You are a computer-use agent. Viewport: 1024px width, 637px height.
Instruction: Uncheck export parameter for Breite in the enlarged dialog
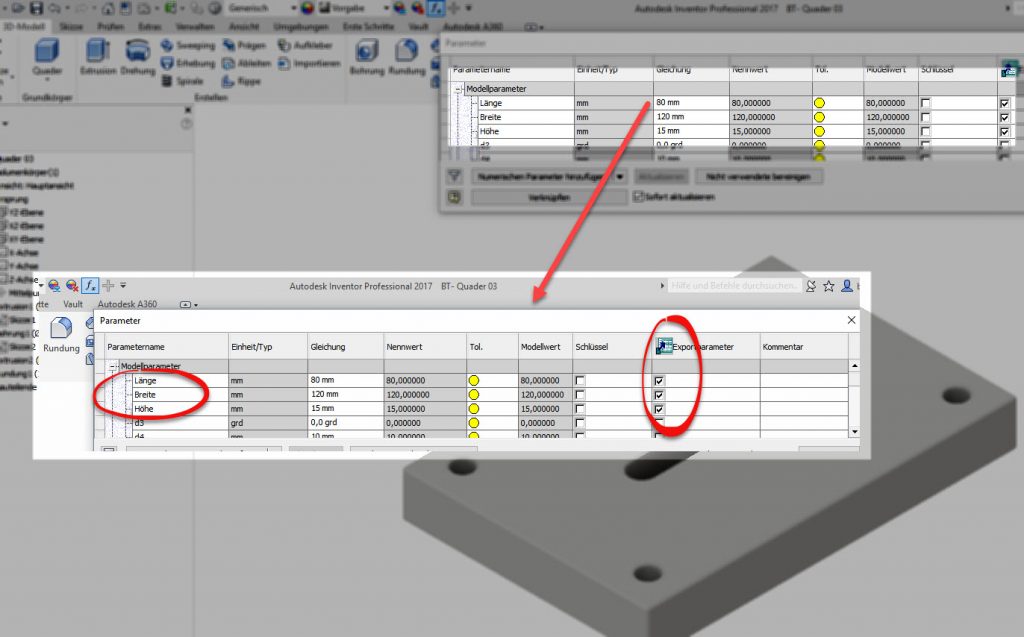click(x=659, y=395)
